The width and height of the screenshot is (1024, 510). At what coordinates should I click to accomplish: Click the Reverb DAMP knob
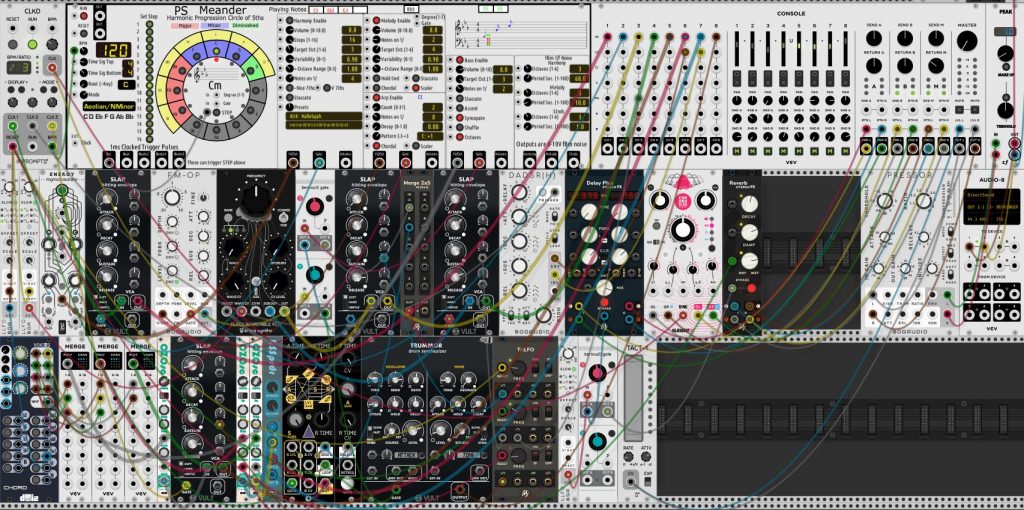tap(749, 232)
